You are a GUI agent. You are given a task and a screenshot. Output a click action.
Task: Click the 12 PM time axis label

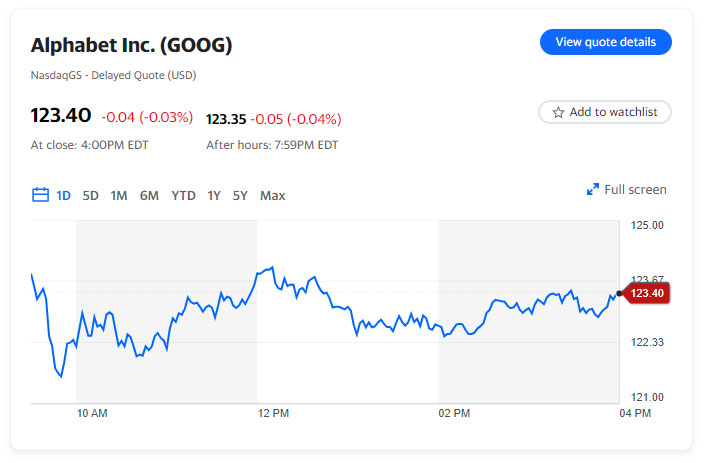point(273,413)
